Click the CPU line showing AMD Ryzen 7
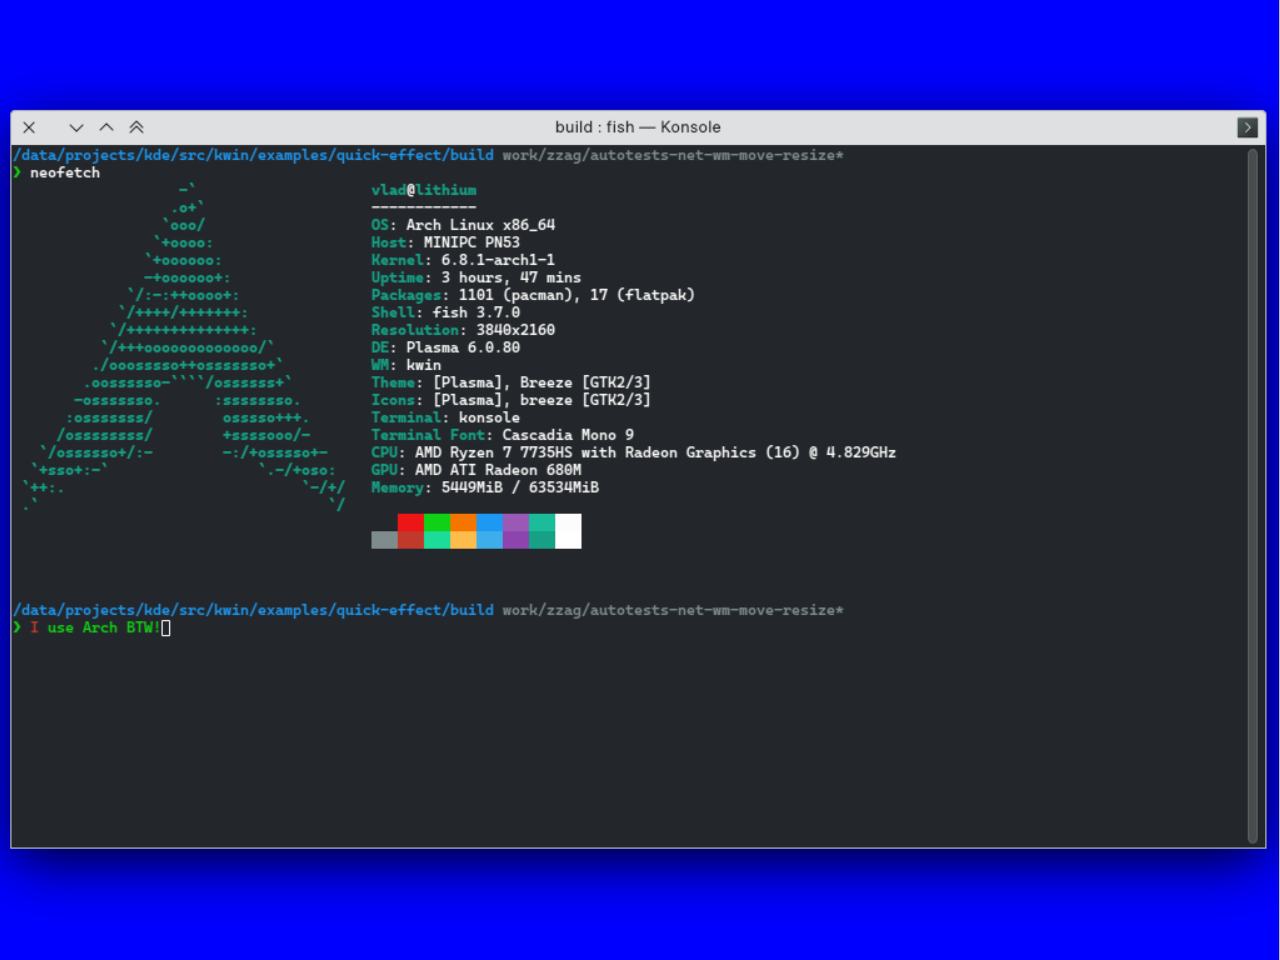The height and width of the screenshot is (960, 1280). coord(632,453)
